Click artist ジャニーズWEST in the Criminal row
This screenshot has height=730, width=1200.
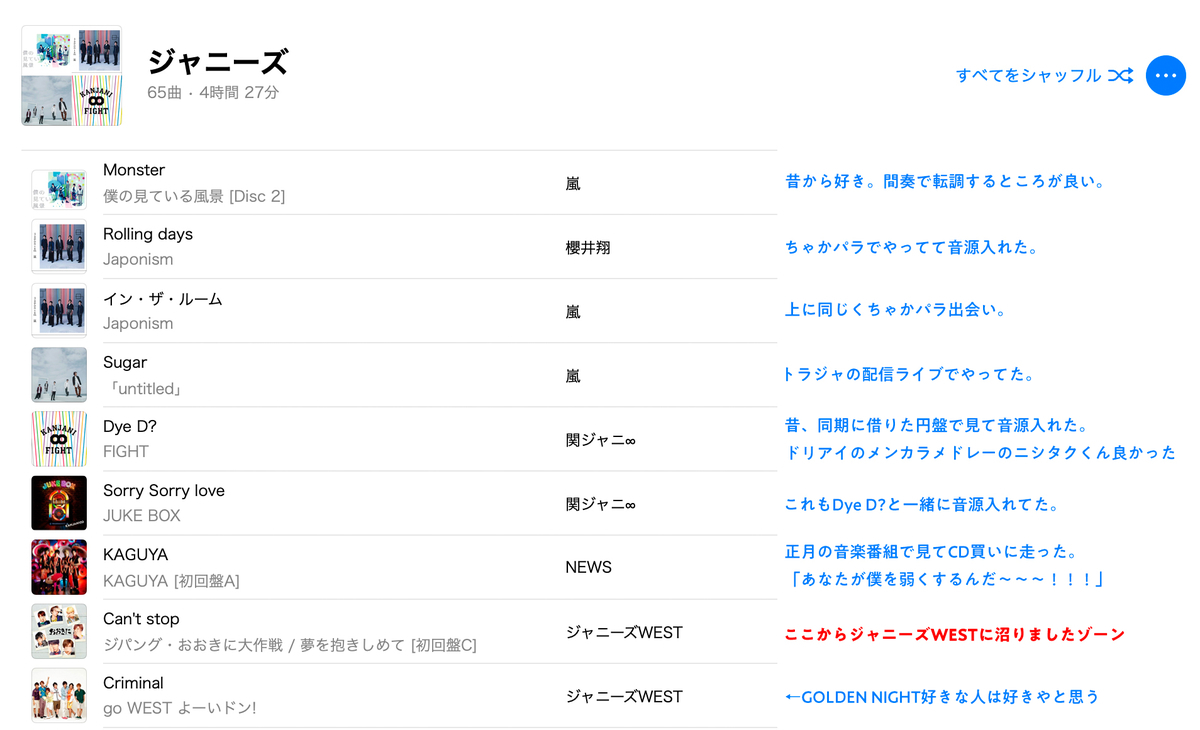tap(624, 696)
